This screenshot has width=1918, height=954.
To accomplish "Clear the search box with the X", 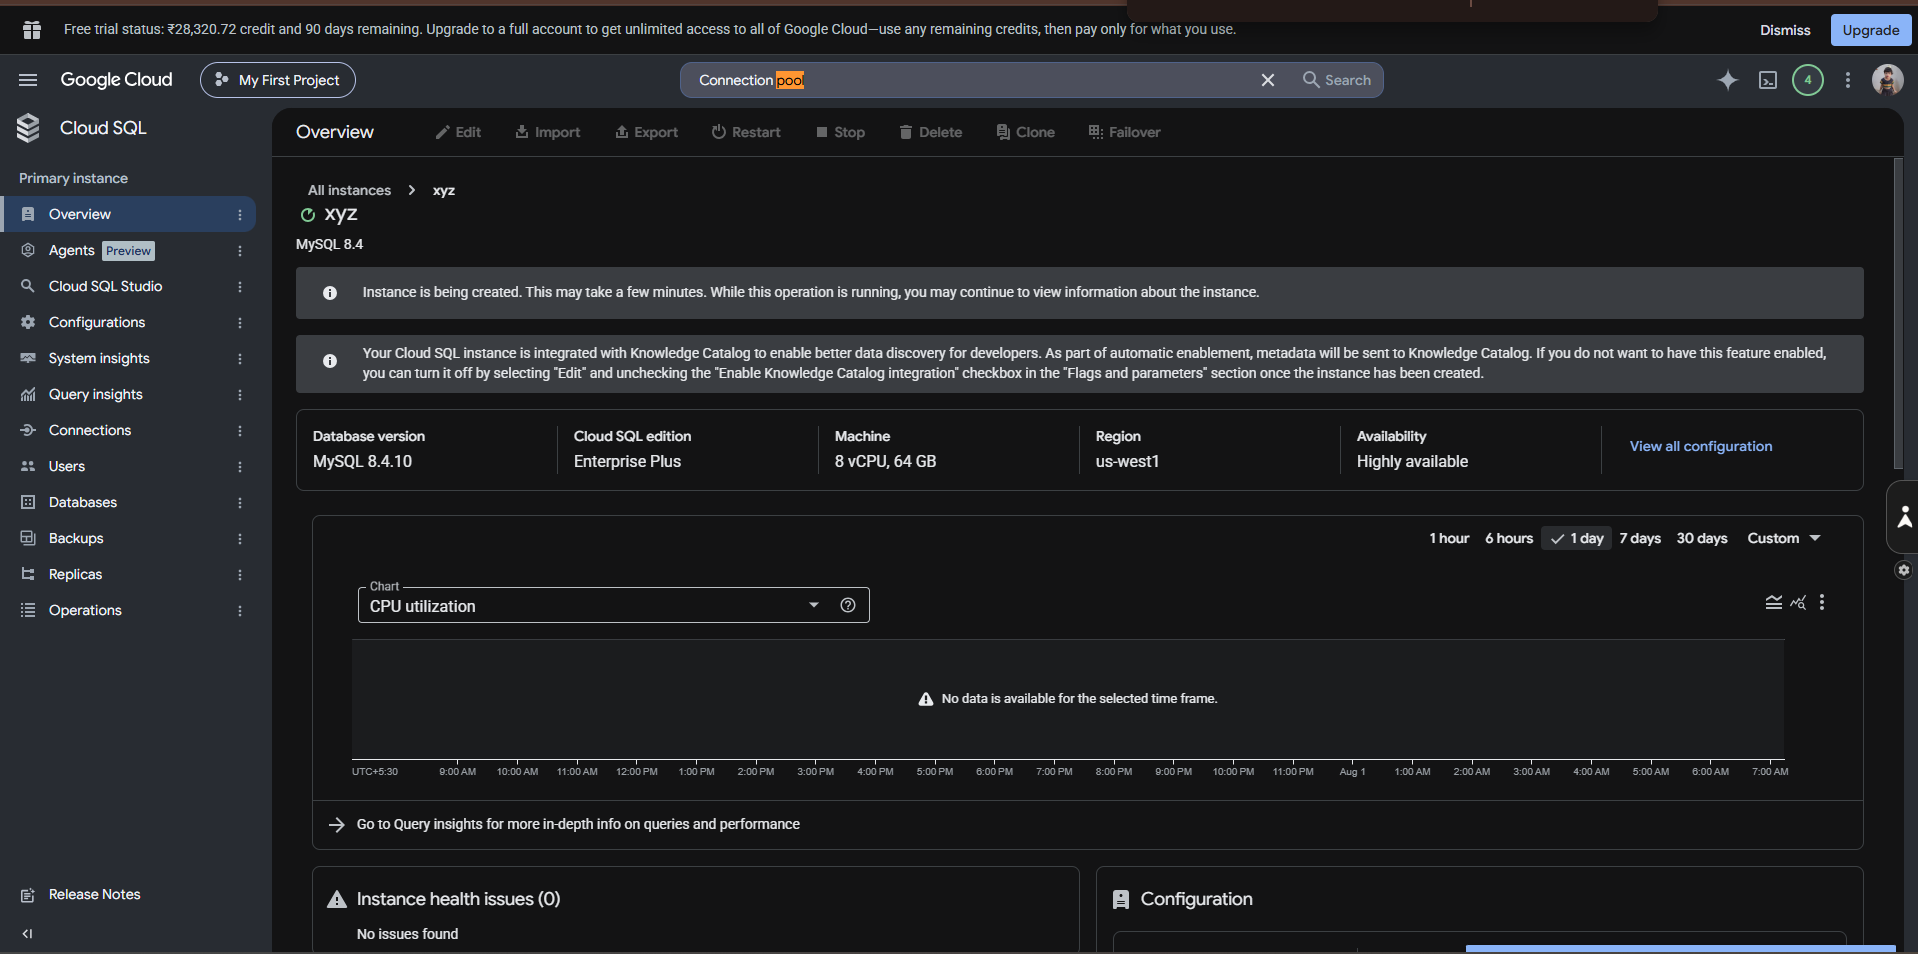I will point(1268,80).
